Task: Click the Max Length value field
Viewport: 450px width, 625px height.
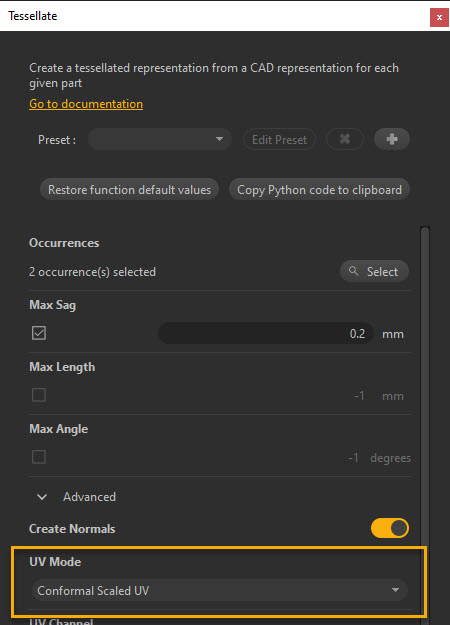Action: 266,395
